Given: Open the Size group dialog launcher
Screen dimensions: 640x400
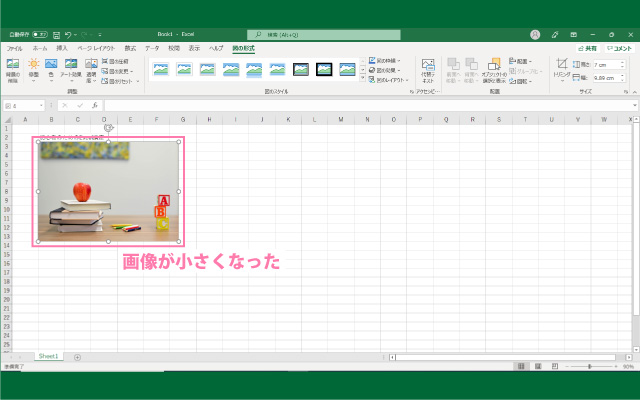Looking at the screenshot, I should point(626,92).
